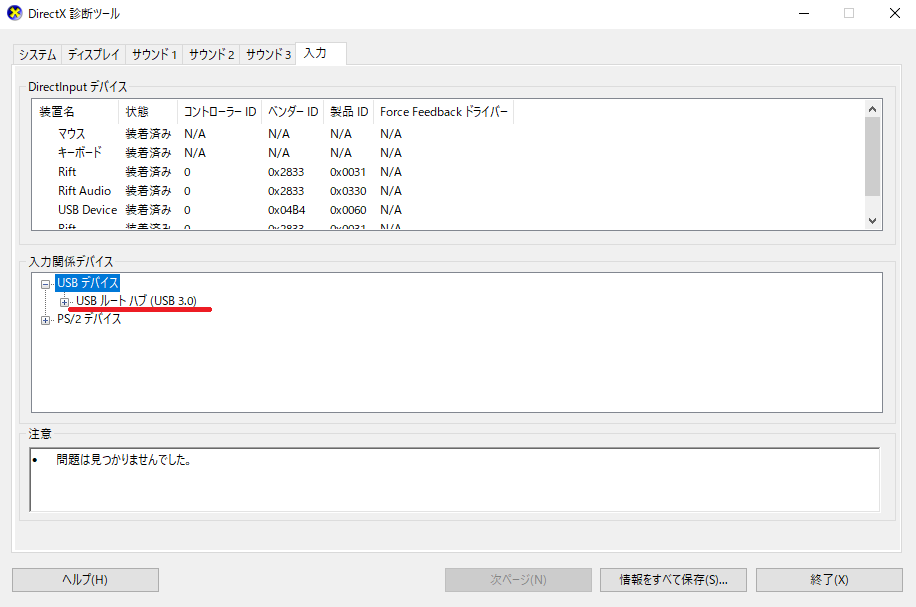The width and height of the screenshot is (916, 607).
Task: Click the 製品 ID column header
Action: tap(349, 112)
